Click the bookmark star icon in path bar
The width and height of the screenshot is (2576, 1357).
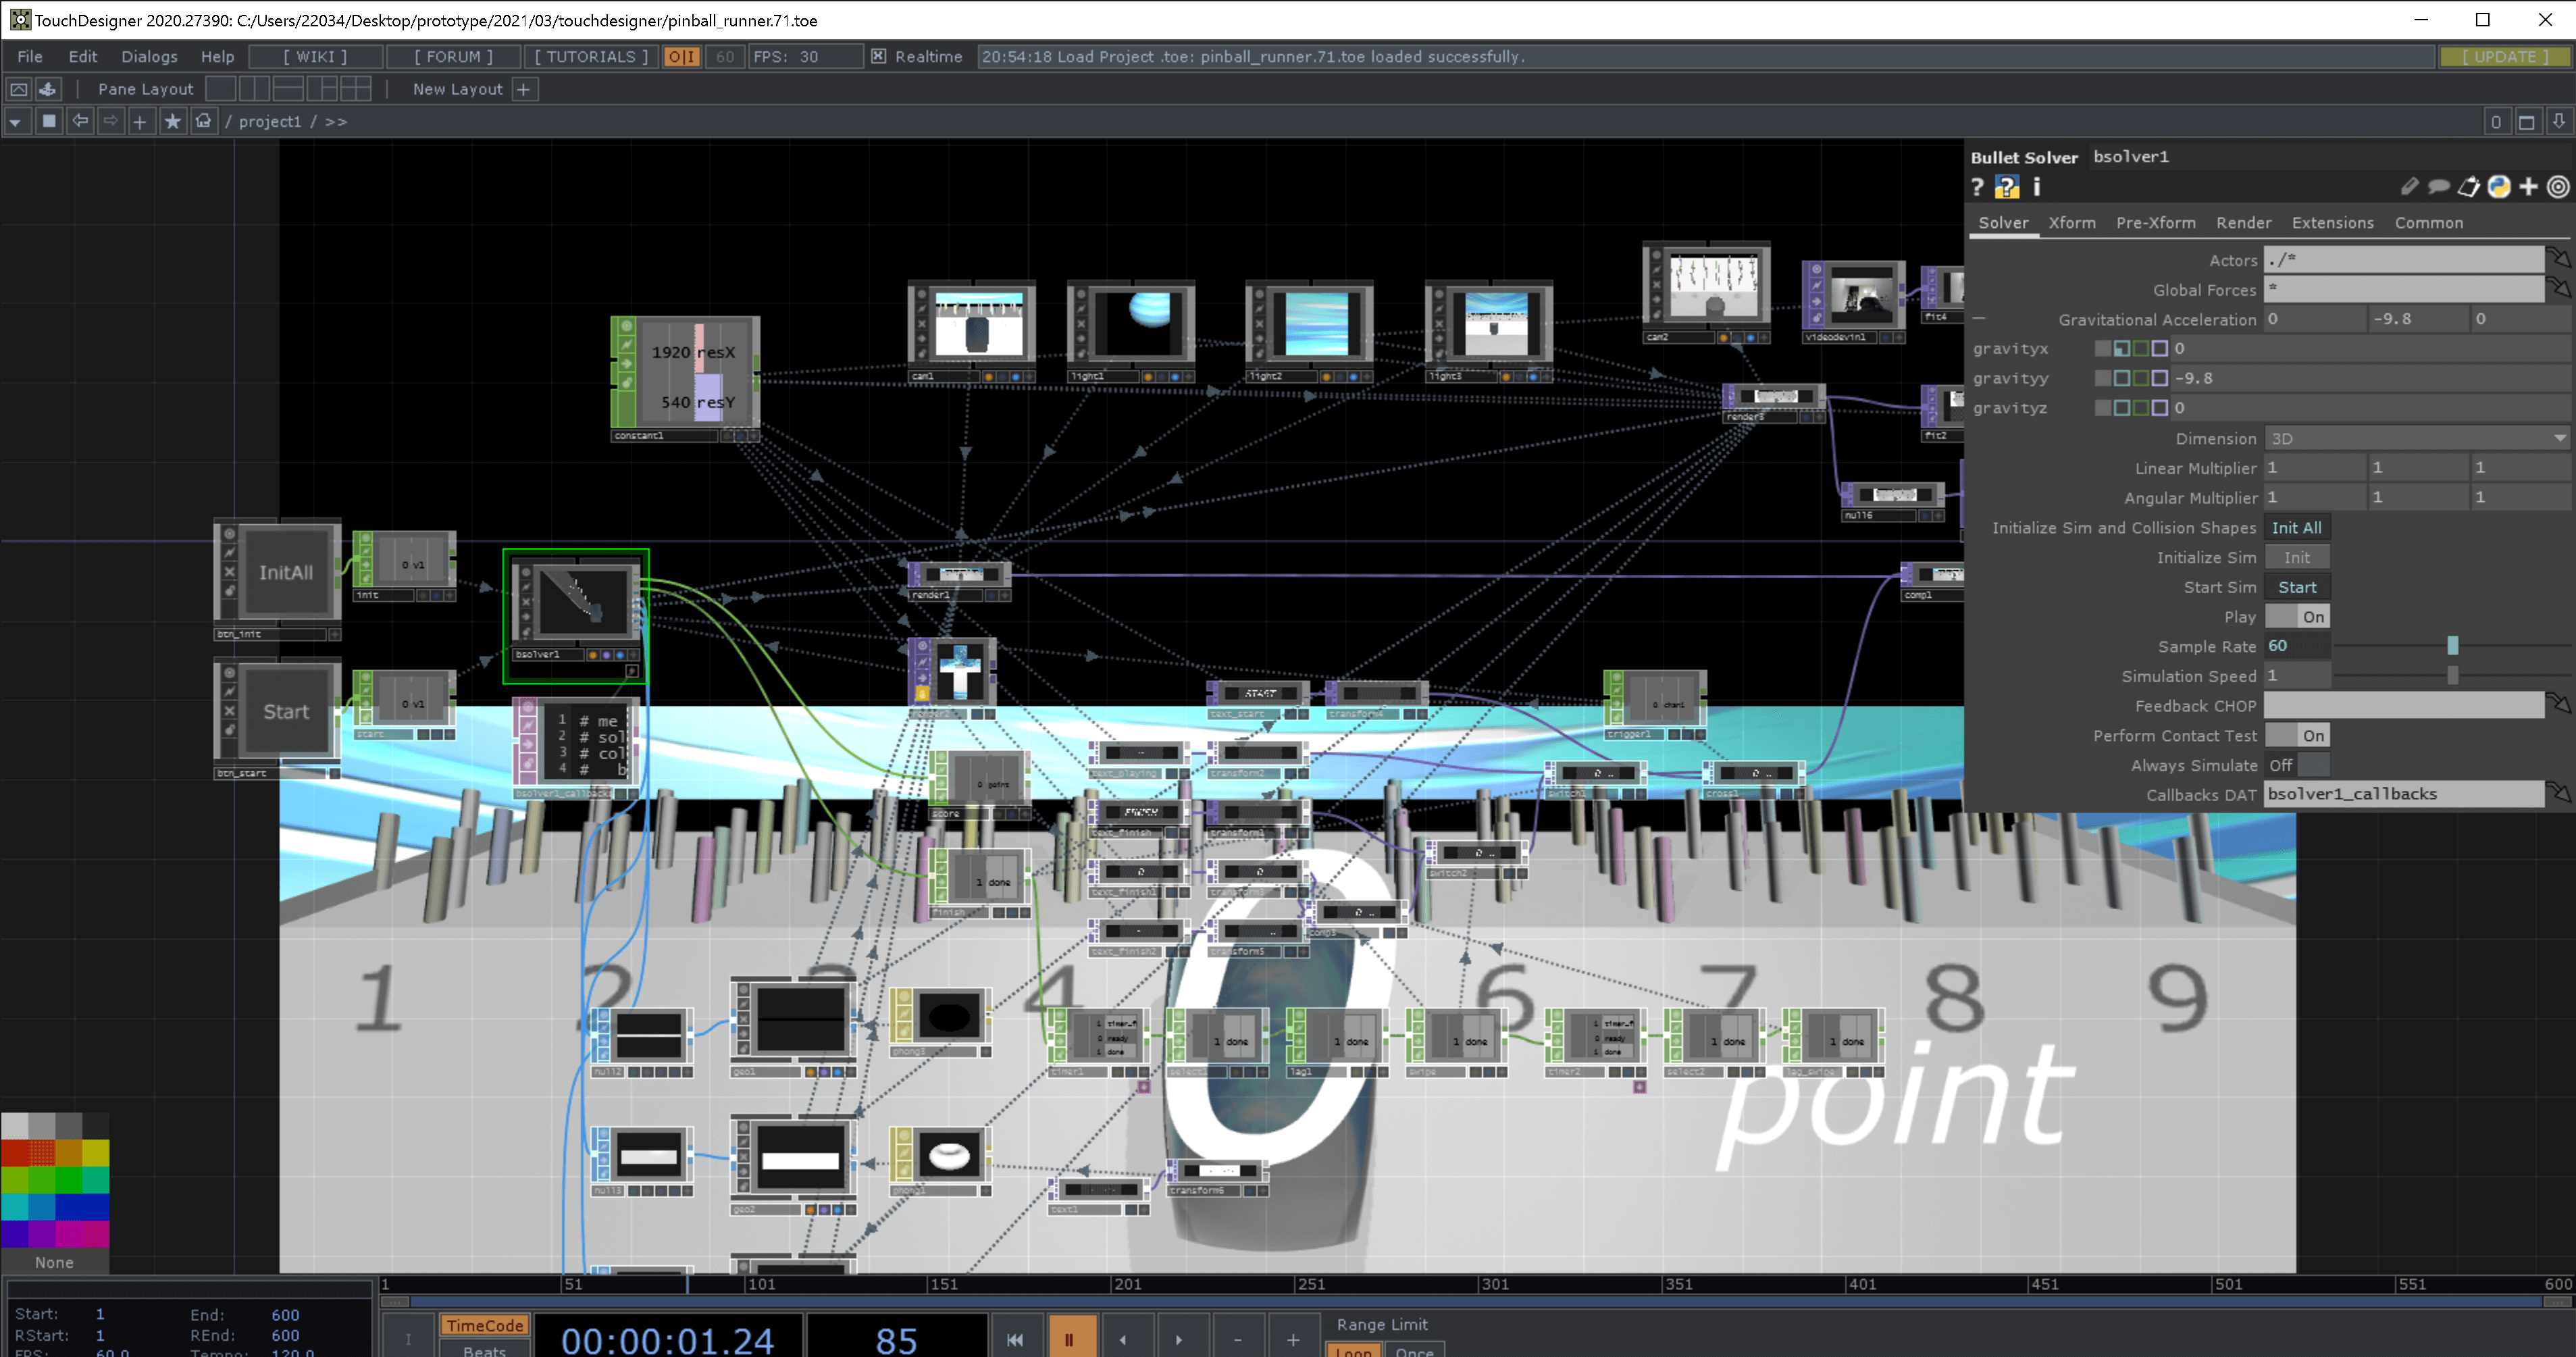(x=172, y=121)
